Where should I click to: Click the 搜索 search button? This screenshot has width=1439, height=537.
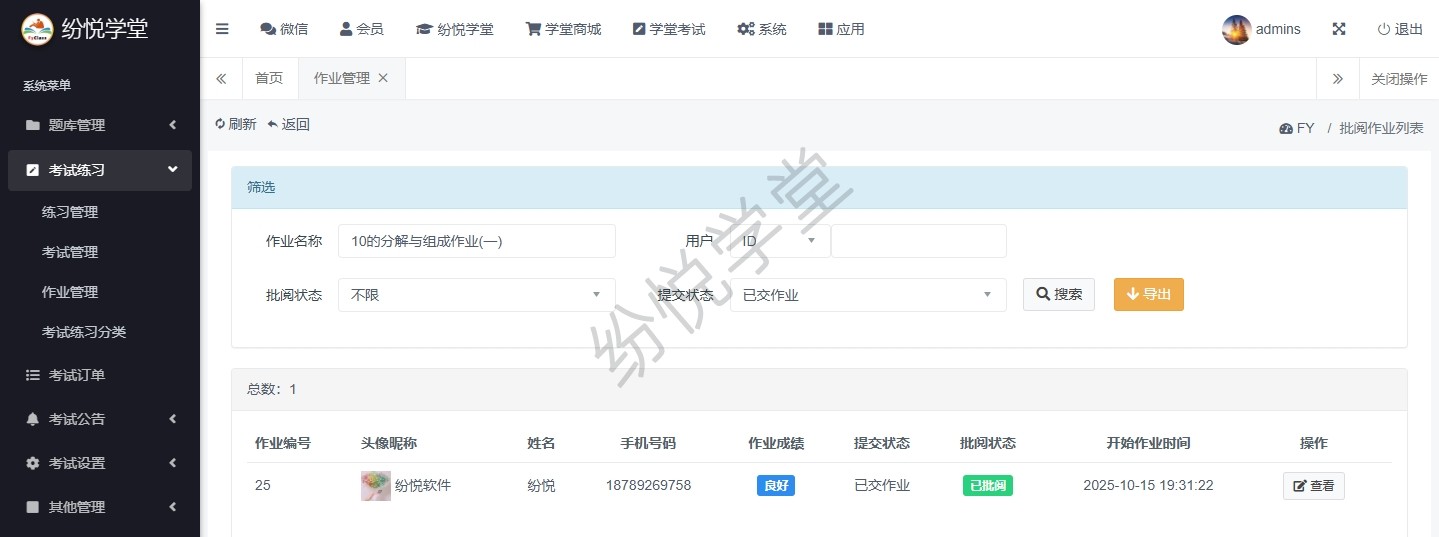point(1058,295)
